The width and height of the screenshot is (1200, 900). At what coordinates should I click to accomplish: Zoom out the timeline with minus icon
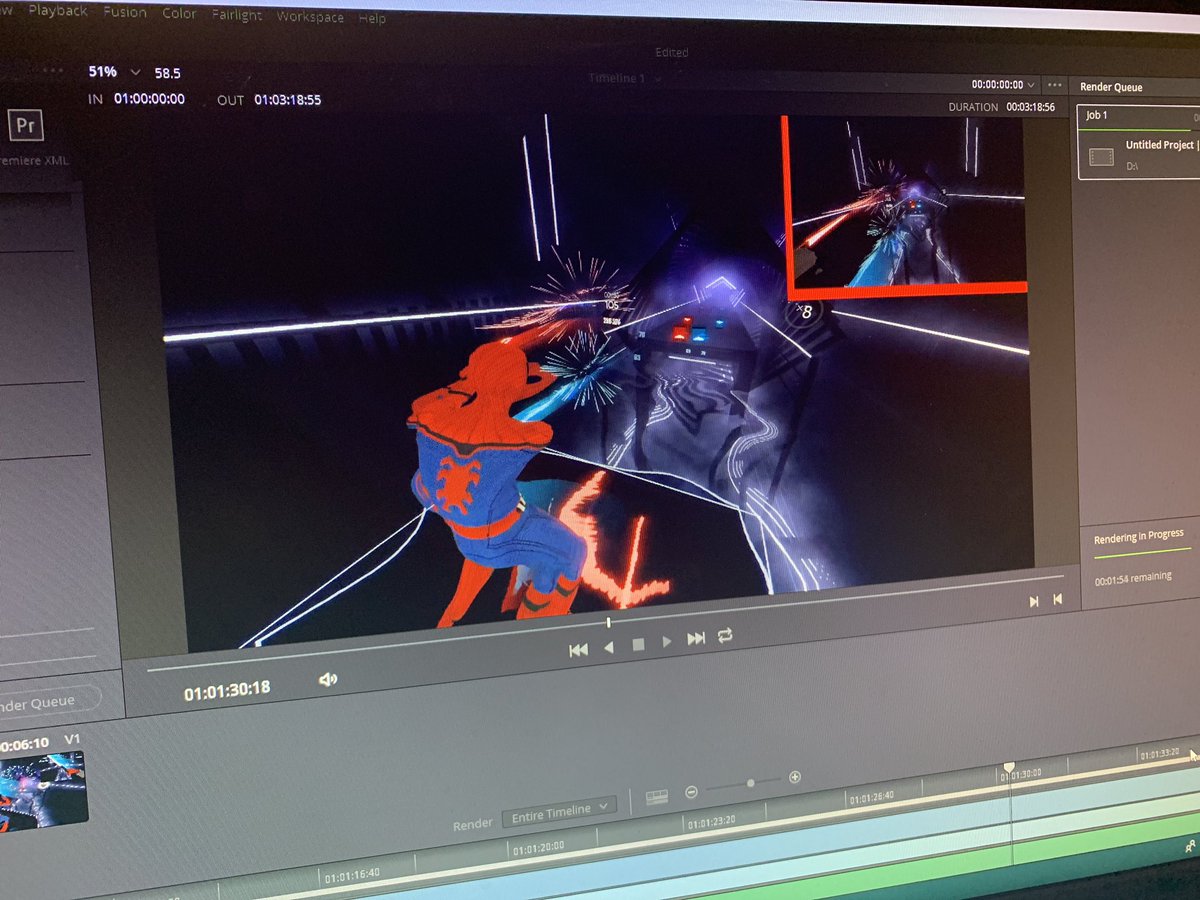tap(691, 792)
